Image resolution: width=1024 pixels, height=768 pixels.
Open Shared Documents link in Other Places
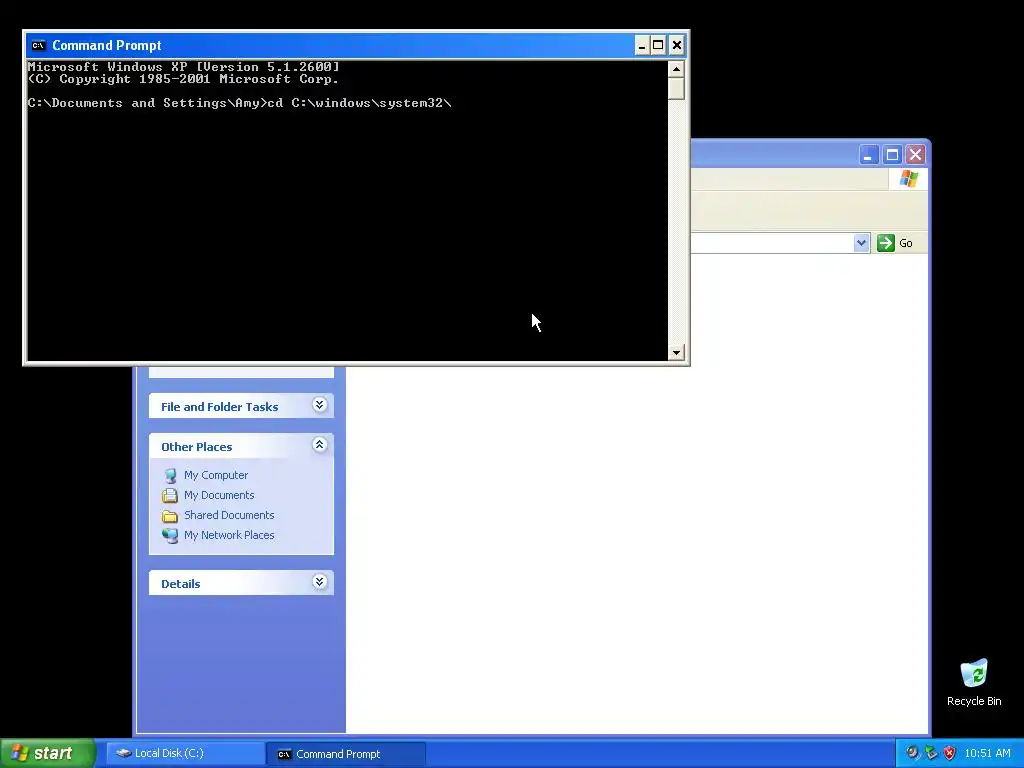coord(229,515)
